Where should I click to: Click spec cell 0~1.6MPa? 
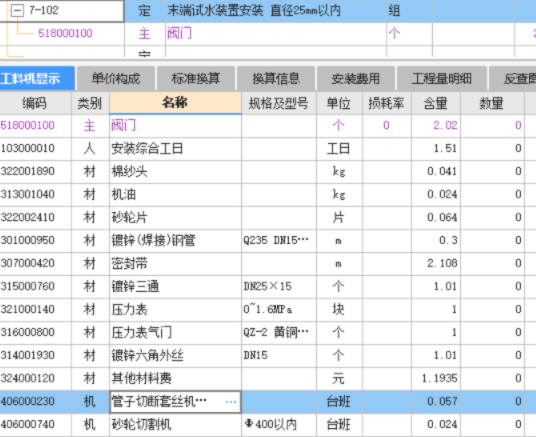pos(279,309)
